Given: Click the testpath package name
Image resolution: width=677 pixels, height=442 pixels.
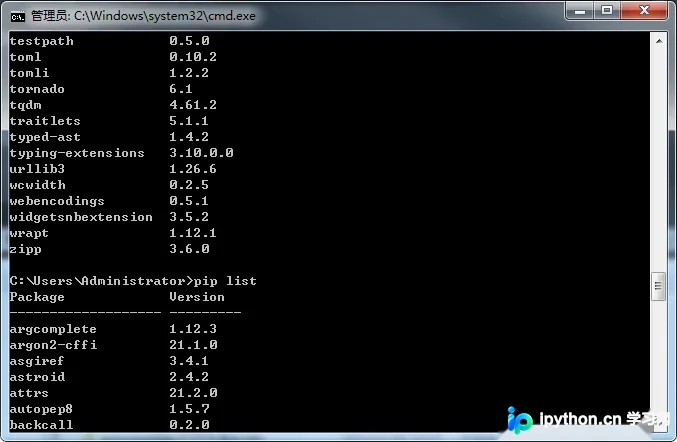Looking at the screenshot, I should click(x=41, y=41).
